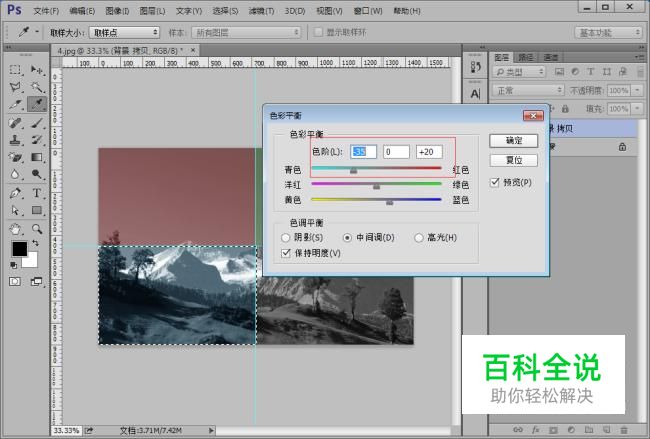Add a layer mask

[x=553, y=430]
